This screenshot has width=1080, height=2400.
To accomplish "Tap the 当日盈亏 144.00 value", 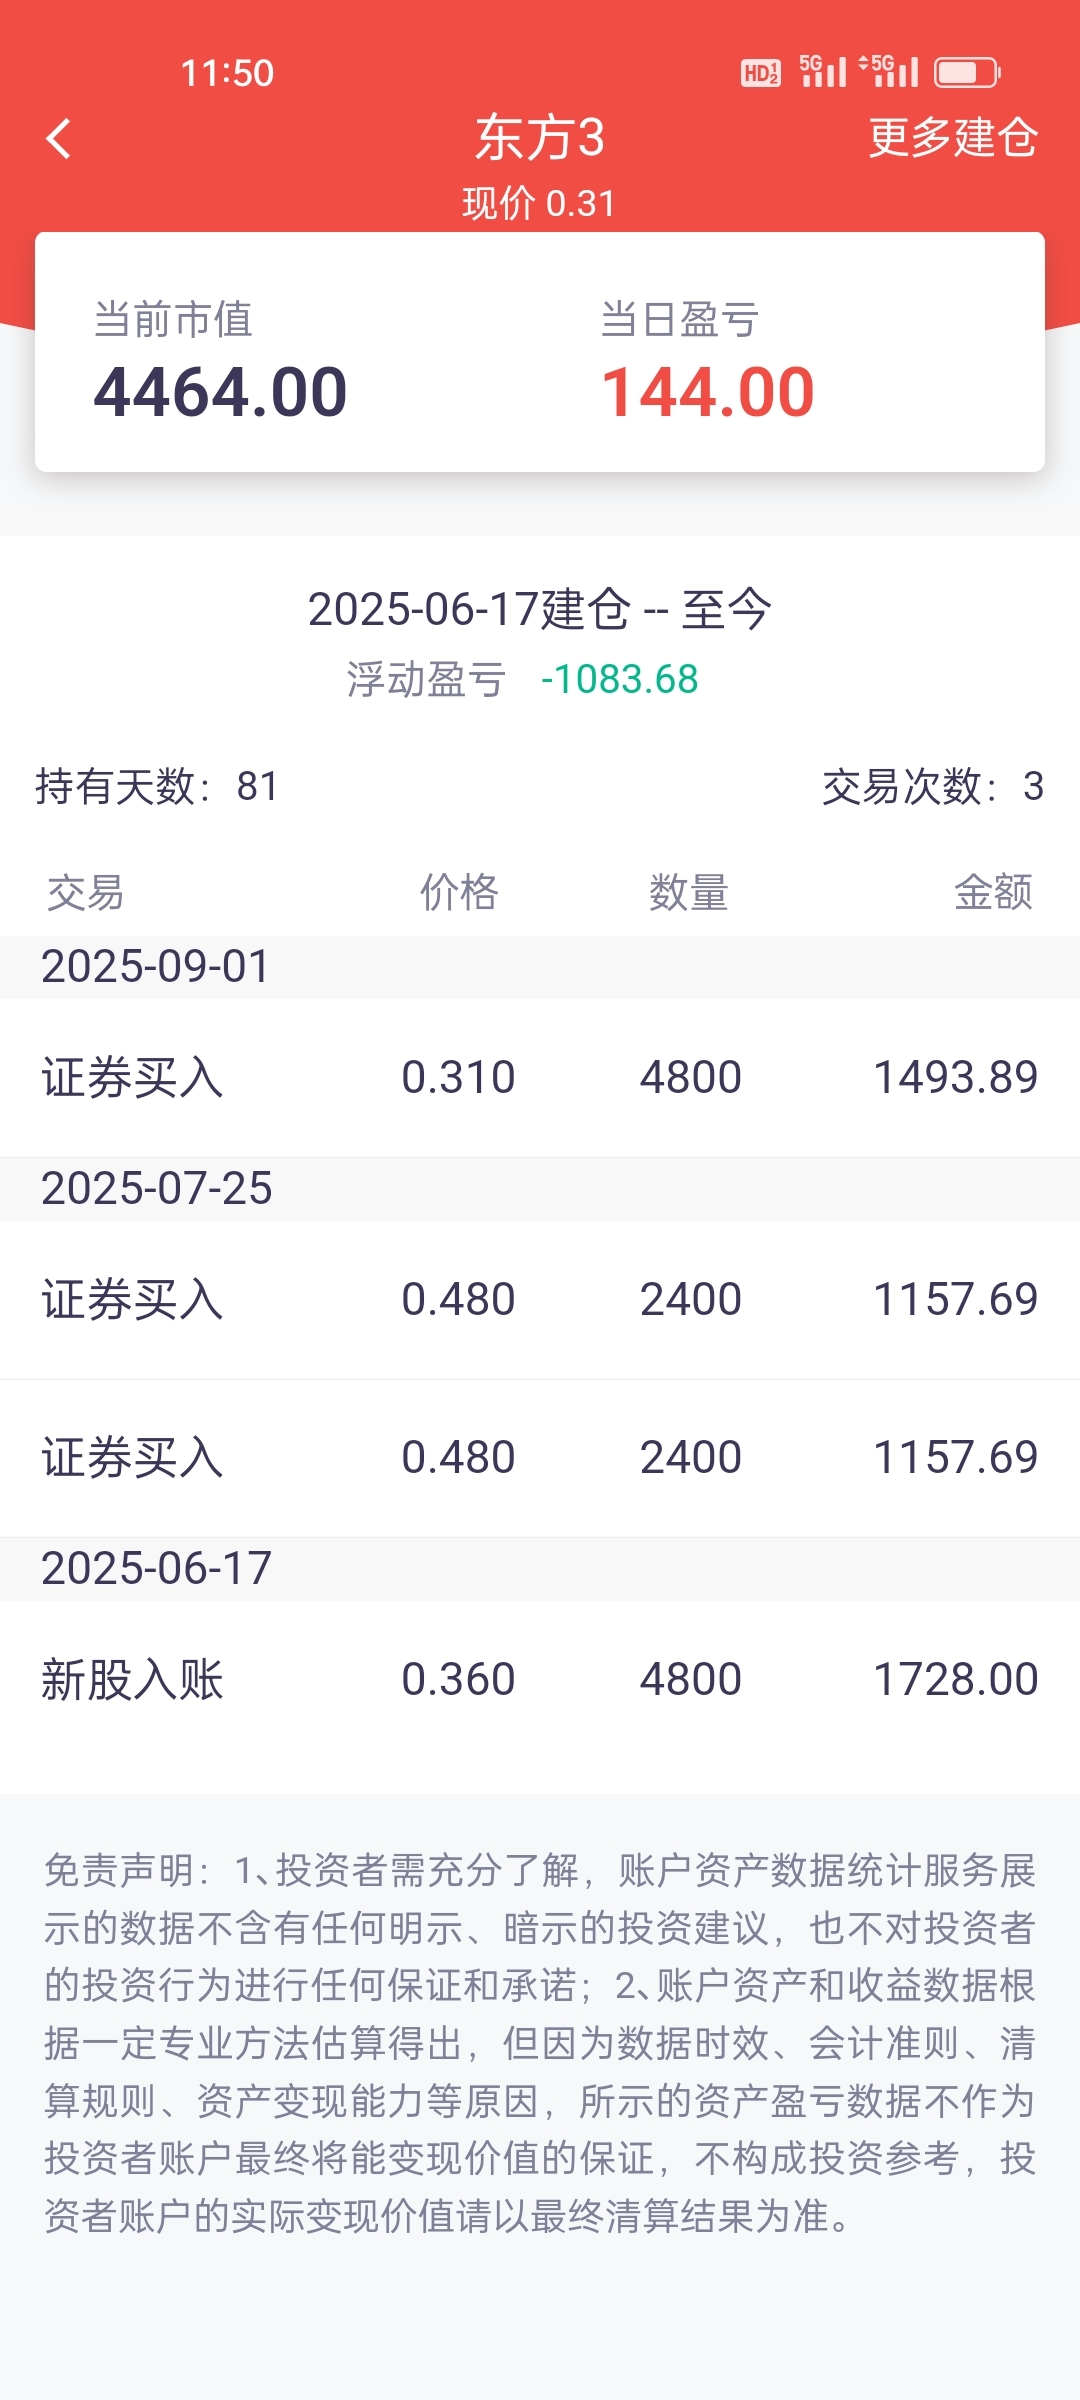I will [707, 392].
